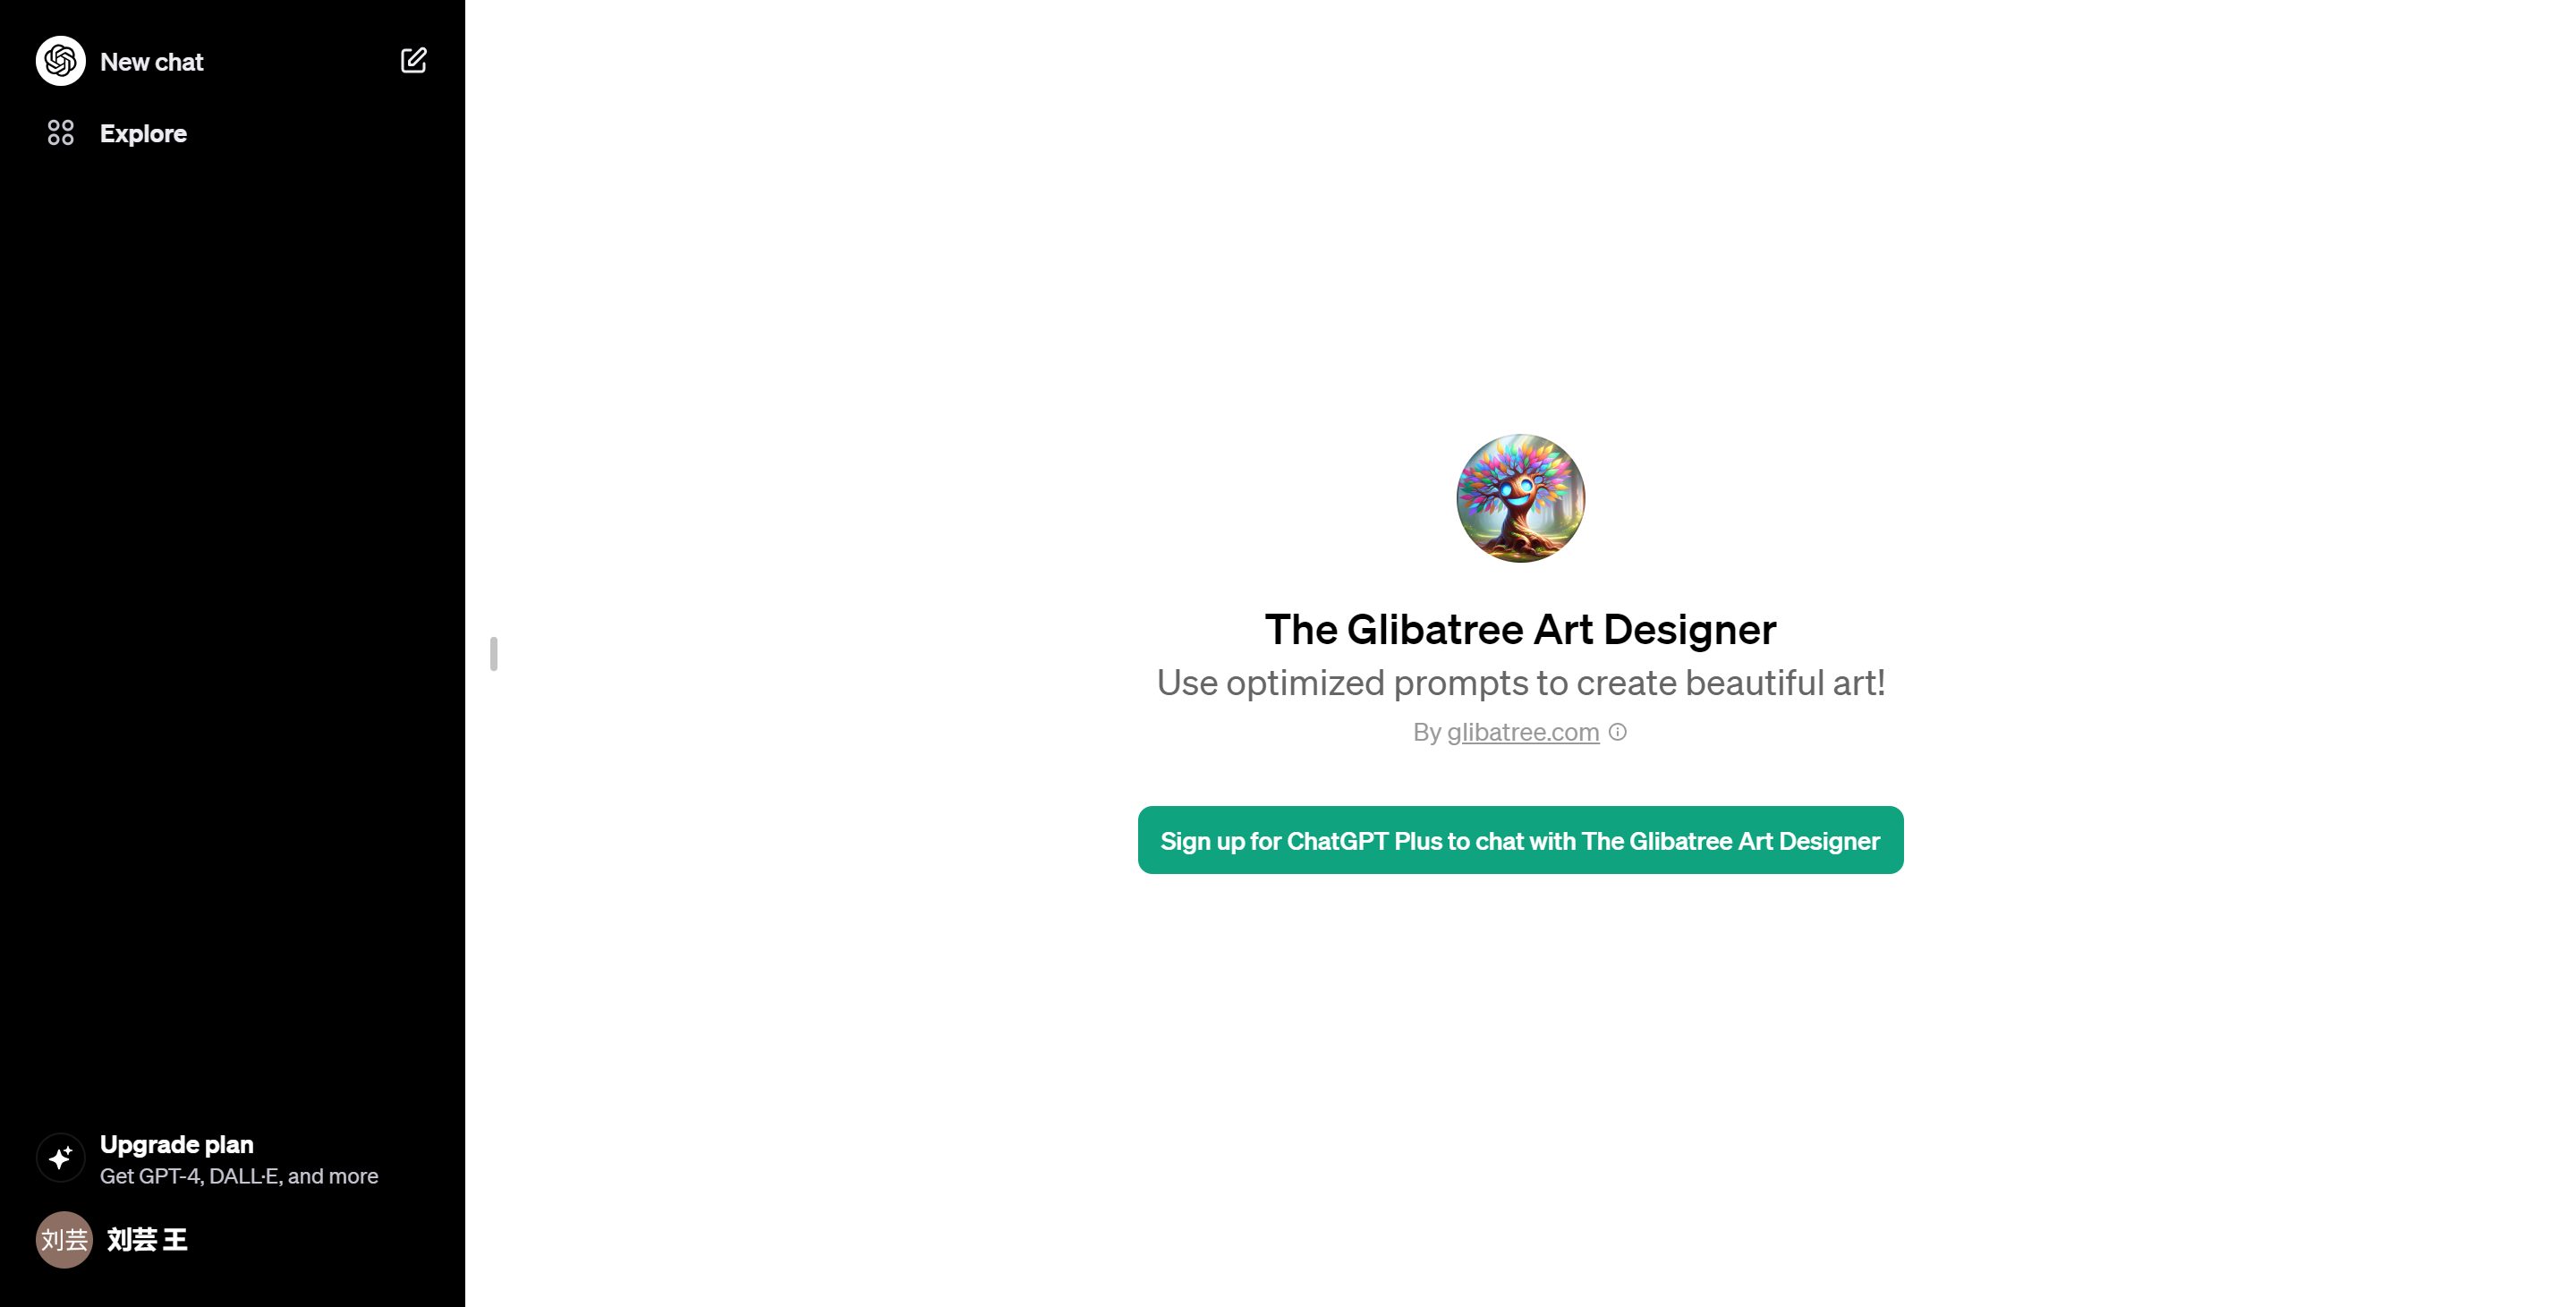Image resolution: width=2576 pixels, height=1307 pixels.
Task: Click The Glibatree Art Designer title
Action: click(1520, 629)
